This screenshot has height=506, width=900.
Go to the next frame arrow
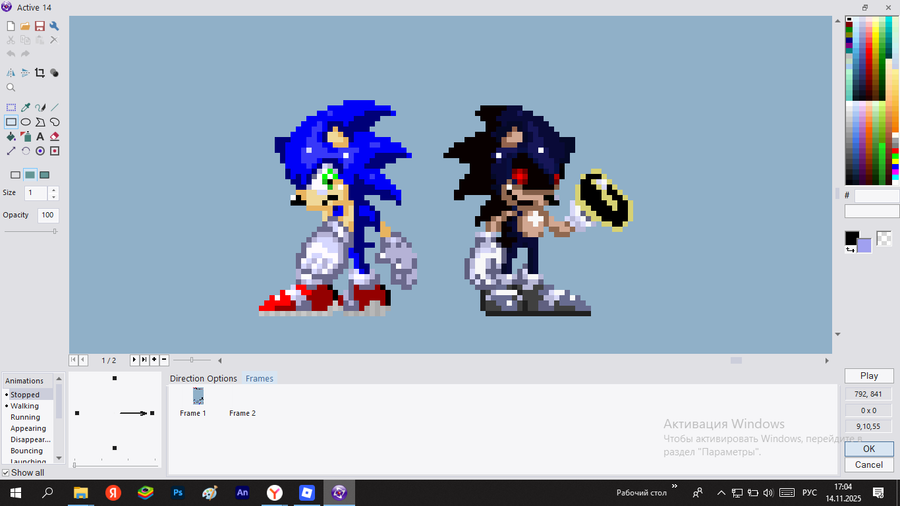pyautogui.click(x=134, y=360)
